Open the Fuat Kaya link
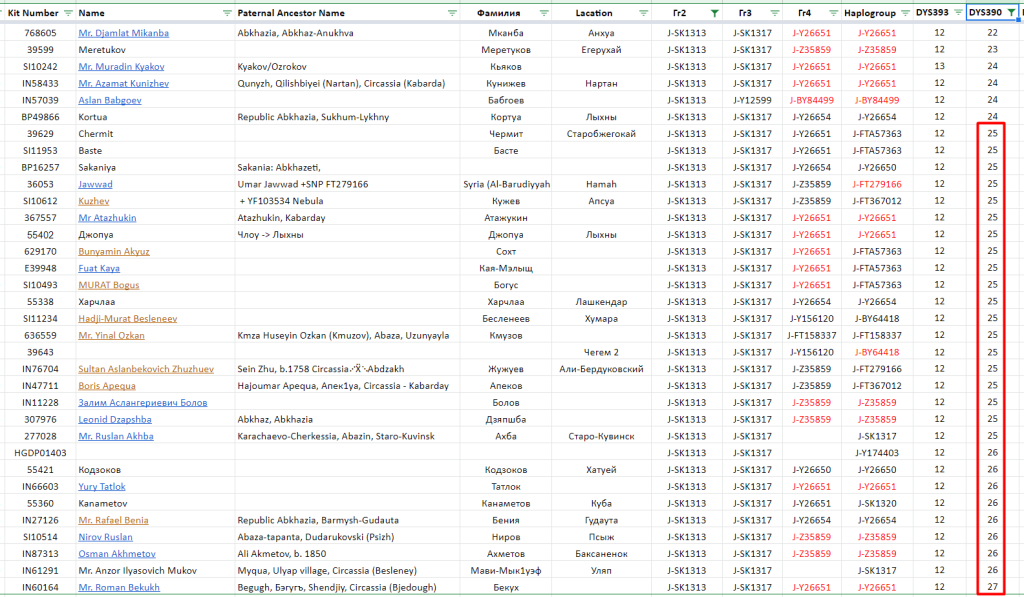Viewport: 1024px width, 597px height. coord(99,268)
